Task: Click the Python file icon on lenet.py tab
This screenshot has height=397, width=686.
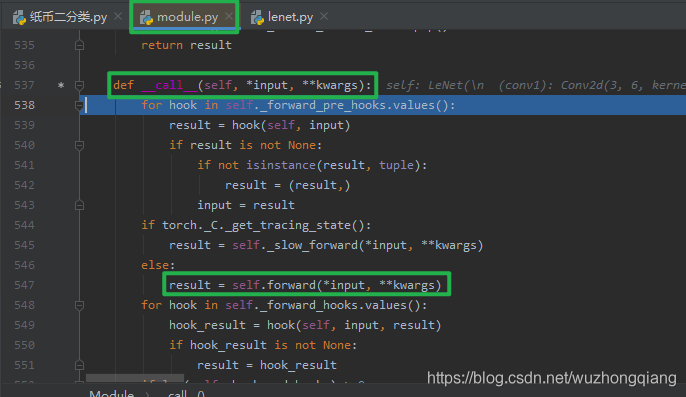Action: tap(257, 18)
